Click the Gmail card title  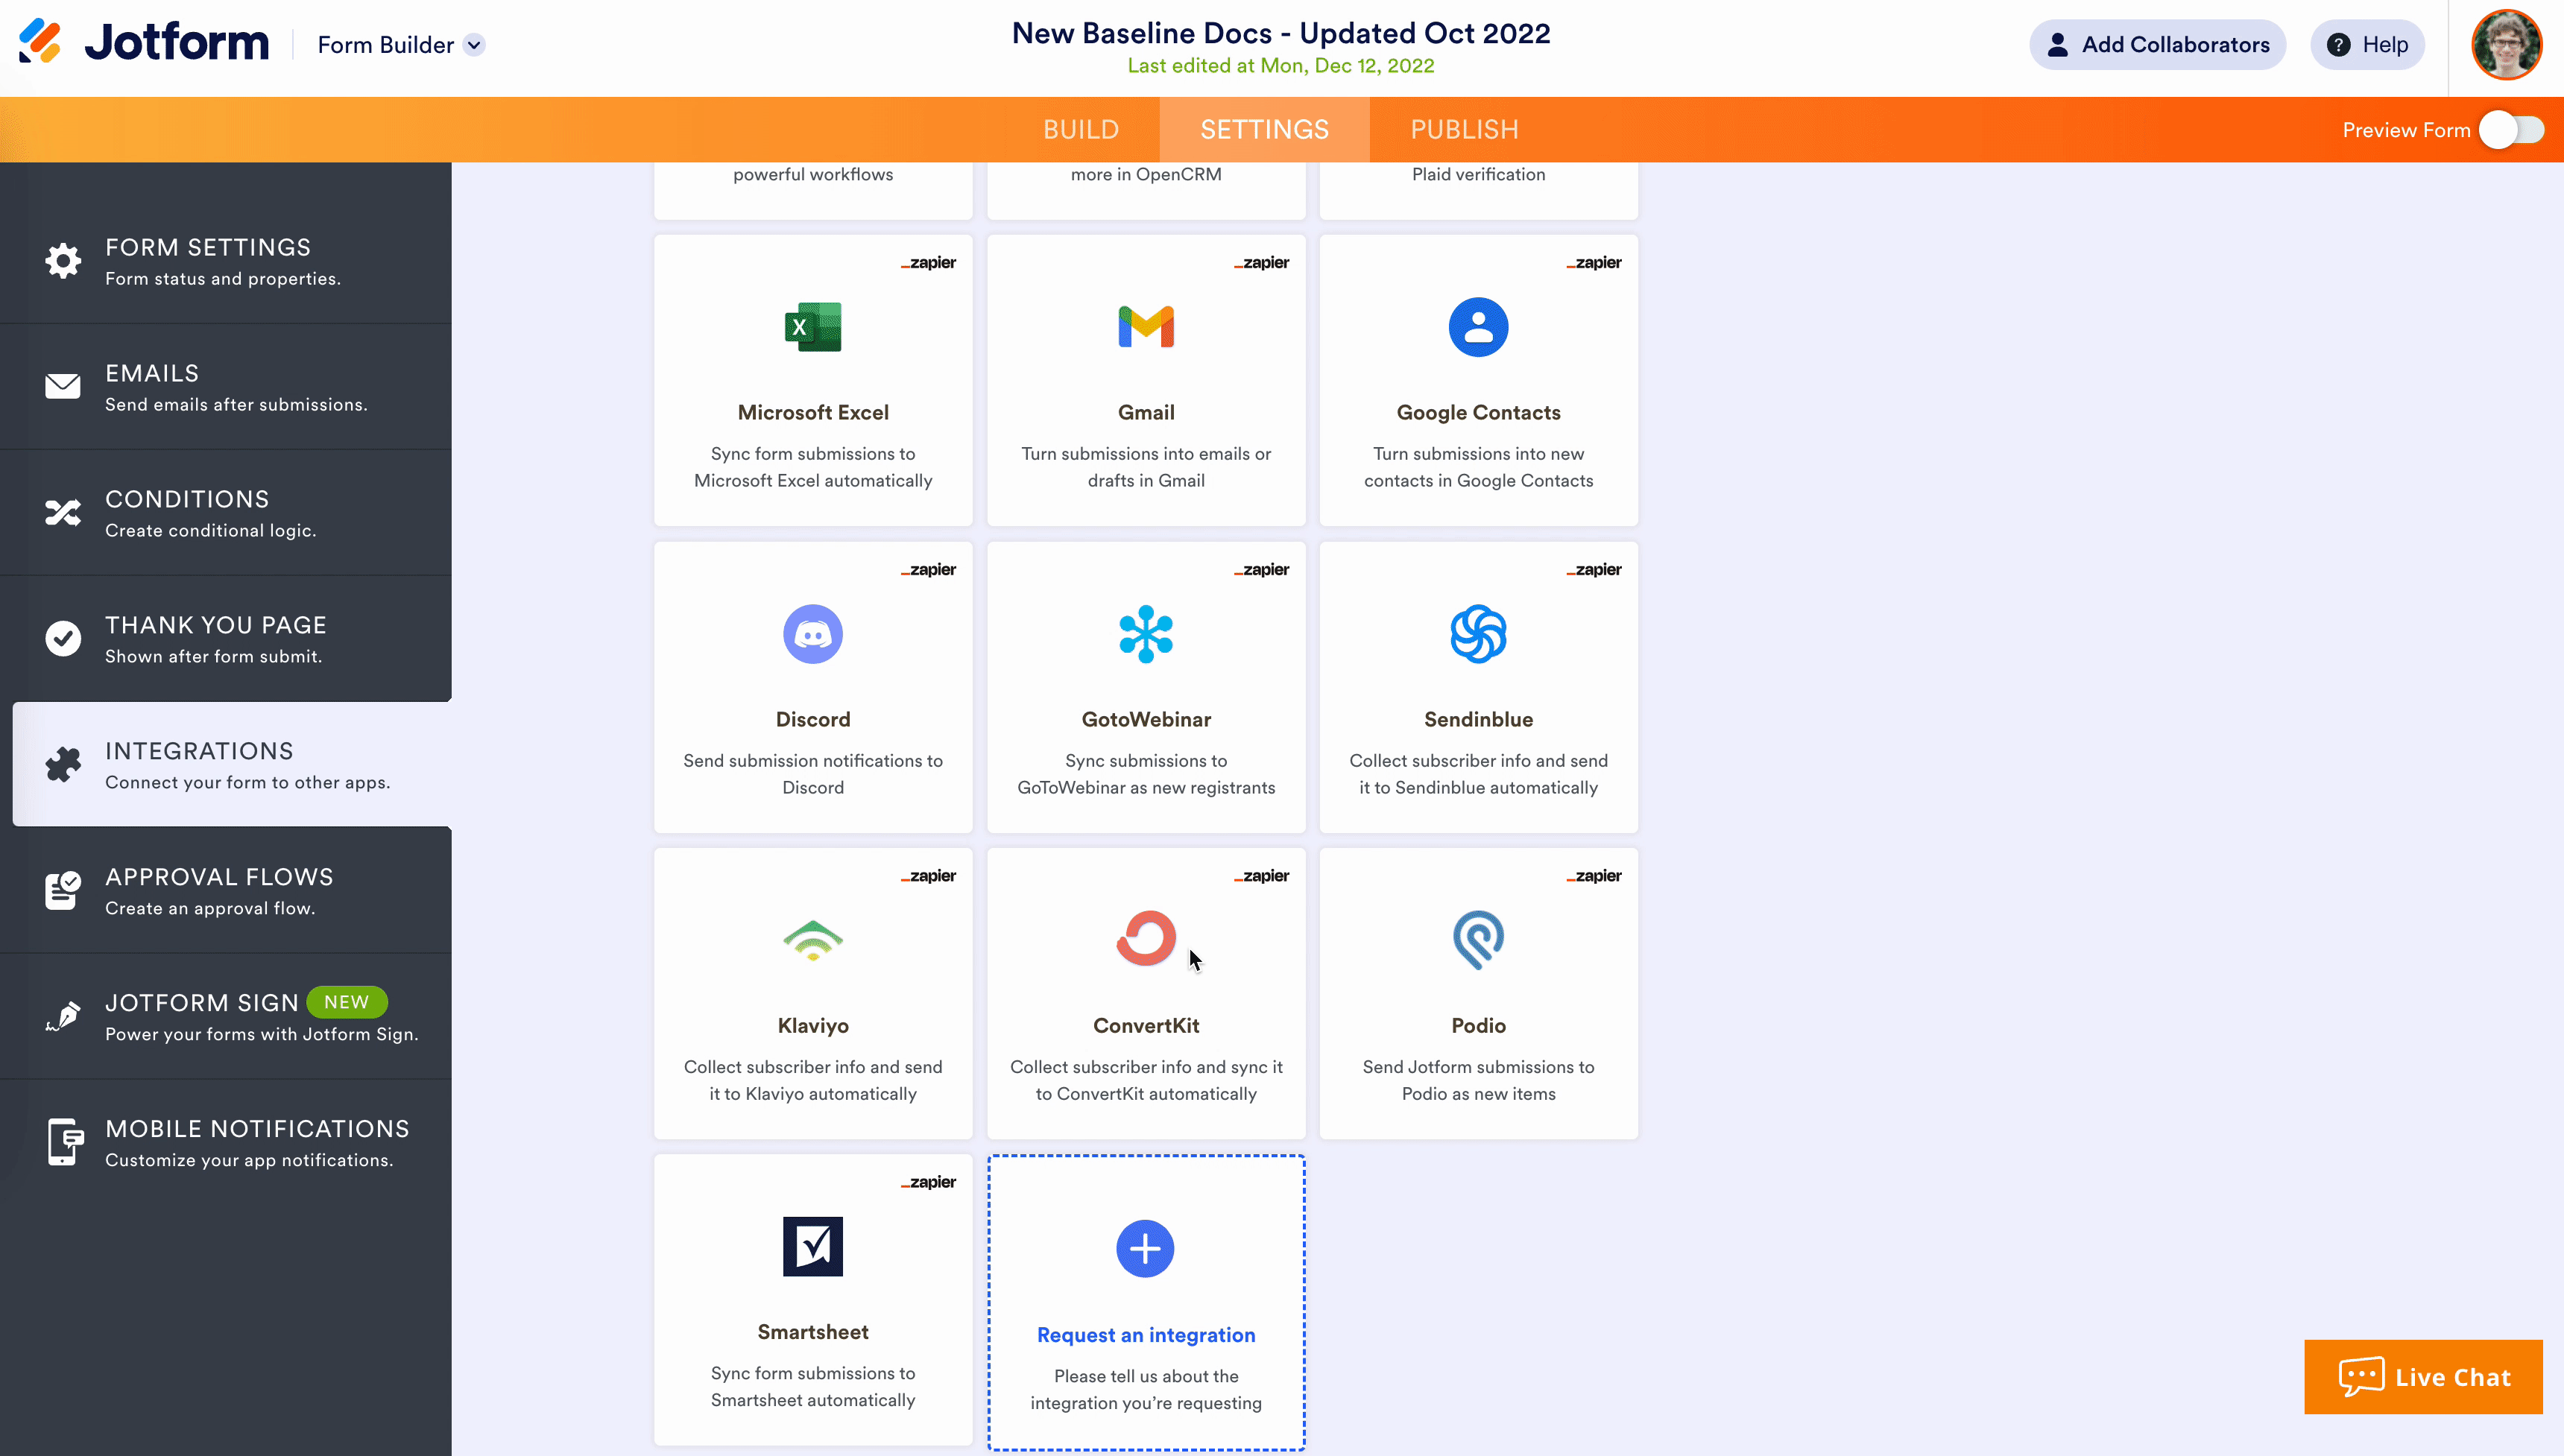tap(1146, 412)
